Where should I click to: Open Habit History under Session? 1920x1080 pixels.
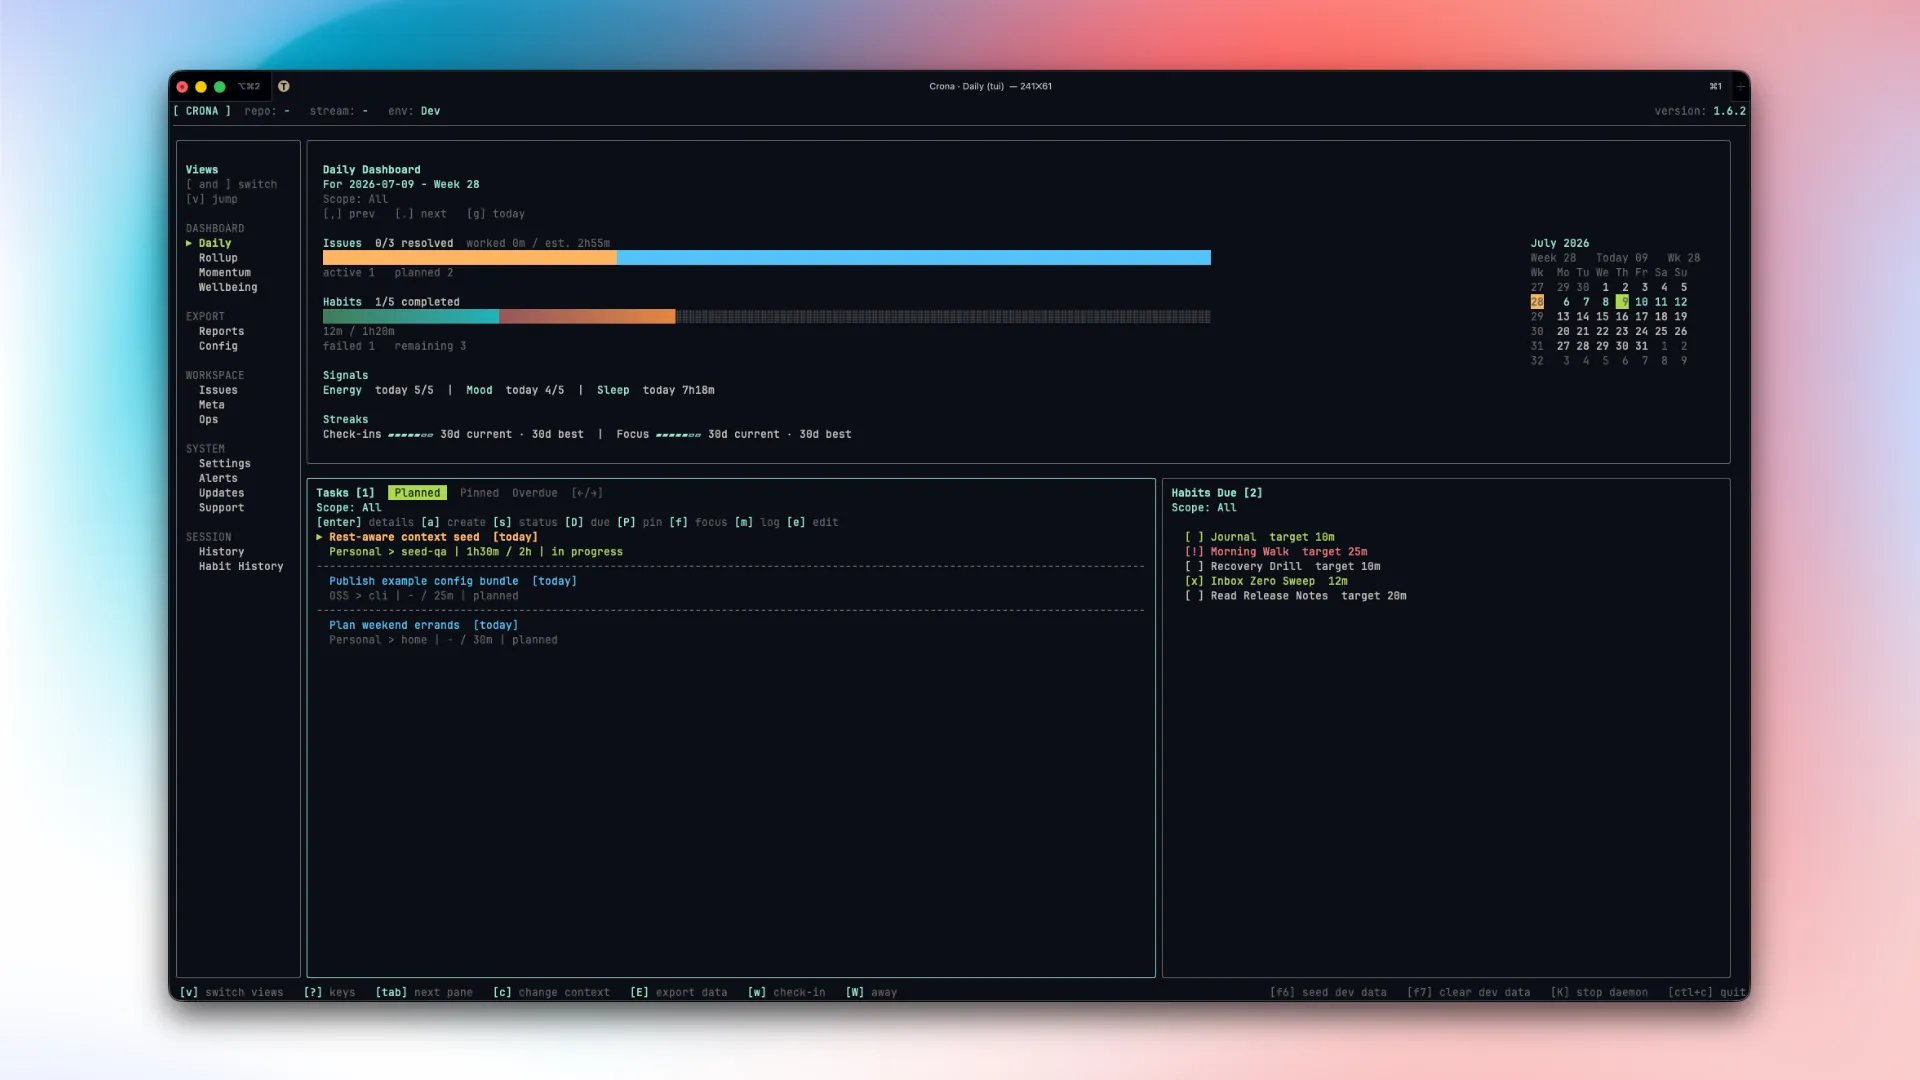(241, 567)
